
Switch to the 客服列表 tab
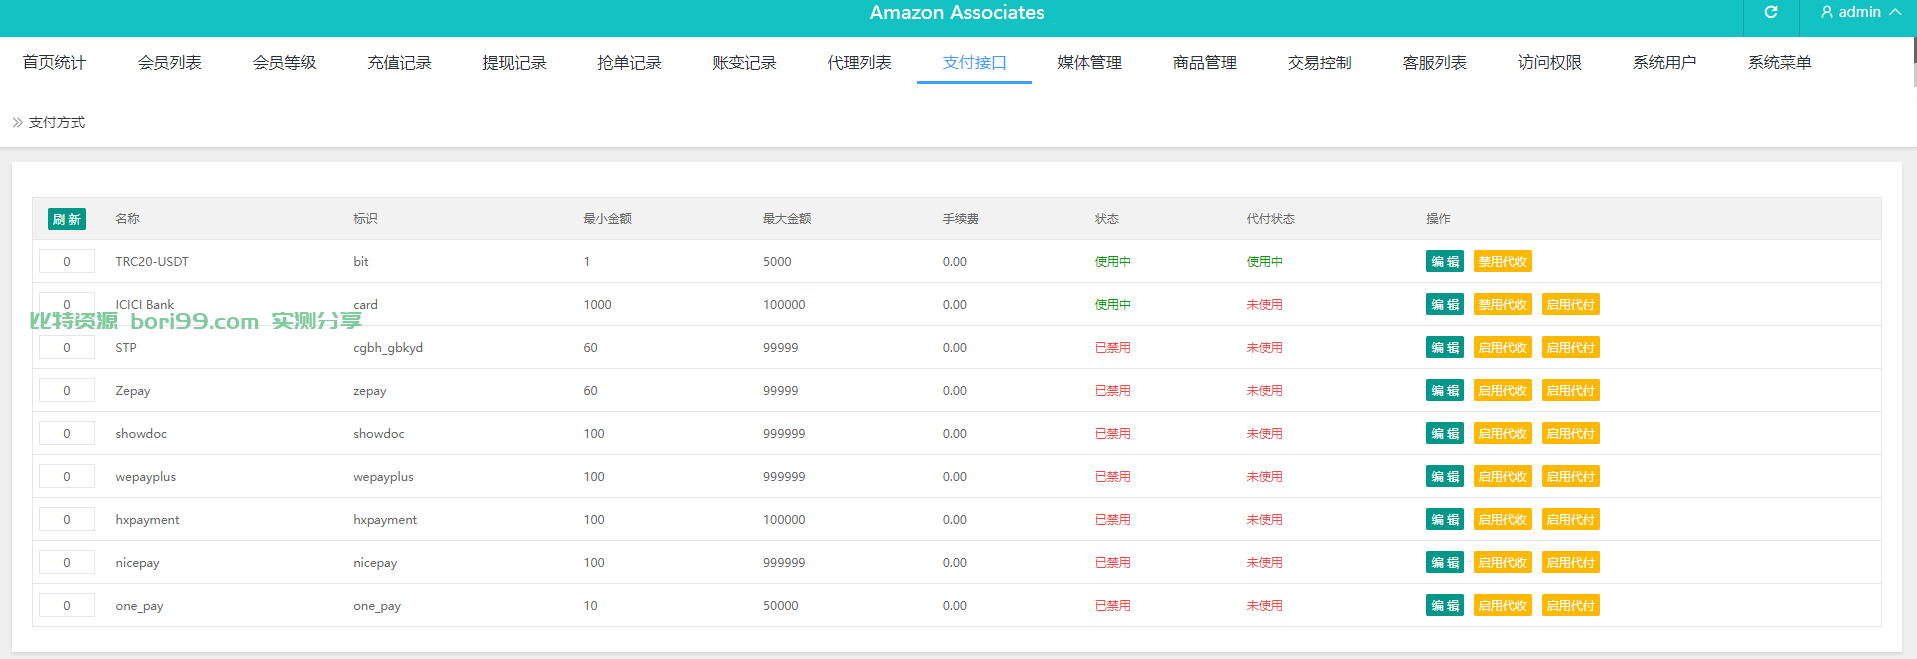pos(1435,62)
